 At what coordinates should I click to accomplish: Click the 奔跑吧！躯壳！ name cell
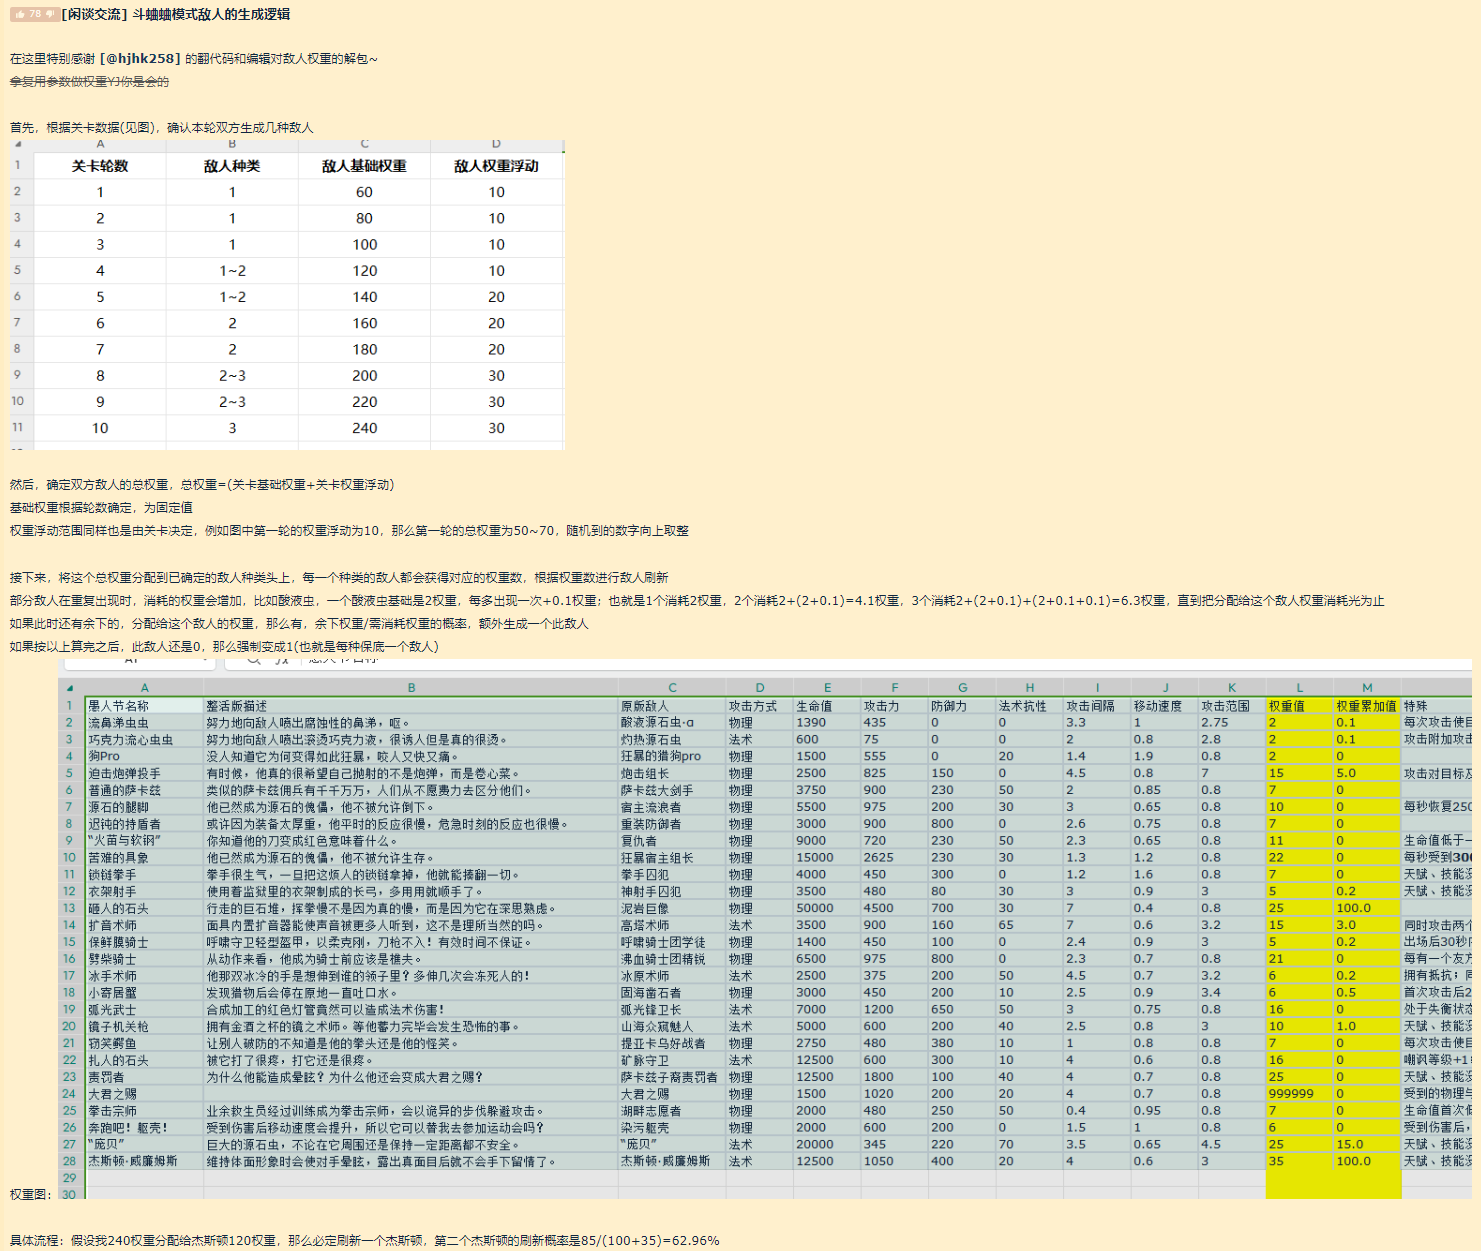tap(144, 1127)
